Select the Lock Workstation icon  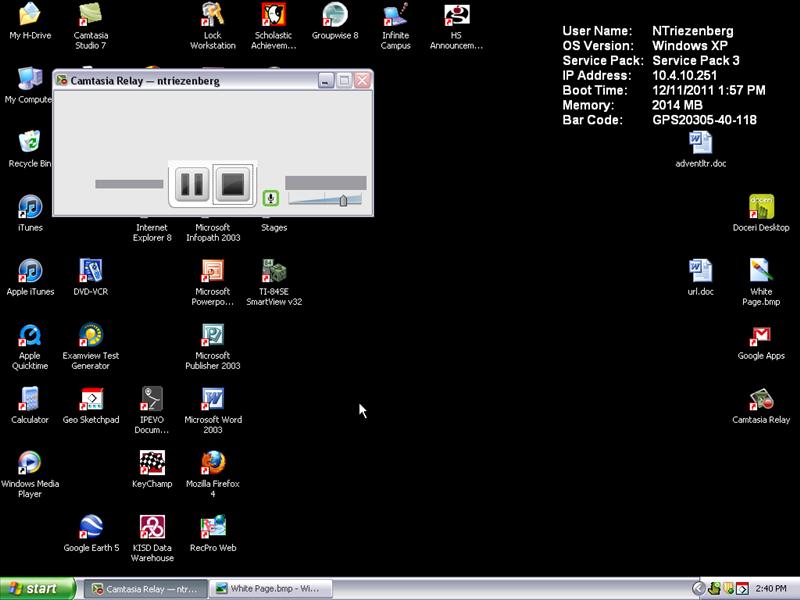[x=213, y=14]
